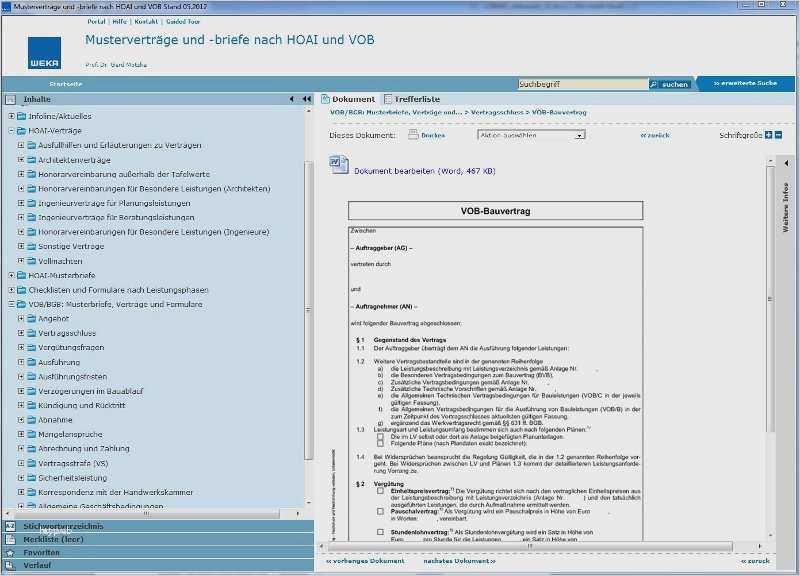Increase font size with plus icon

coord(768,135)
